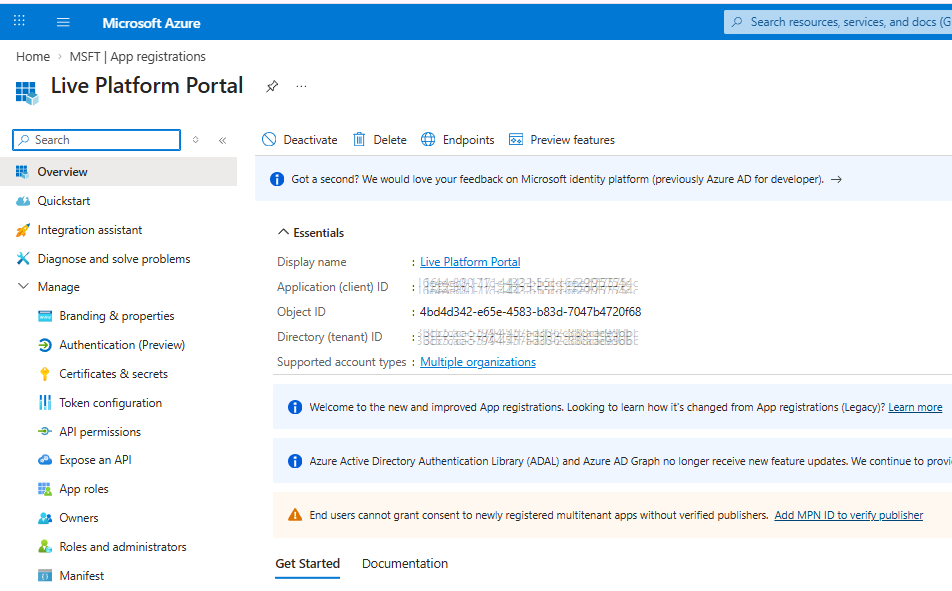Click Add MPN ID to verify publisher
The height and width of the screenshot is (591, 952).
(x=848, y=515)
